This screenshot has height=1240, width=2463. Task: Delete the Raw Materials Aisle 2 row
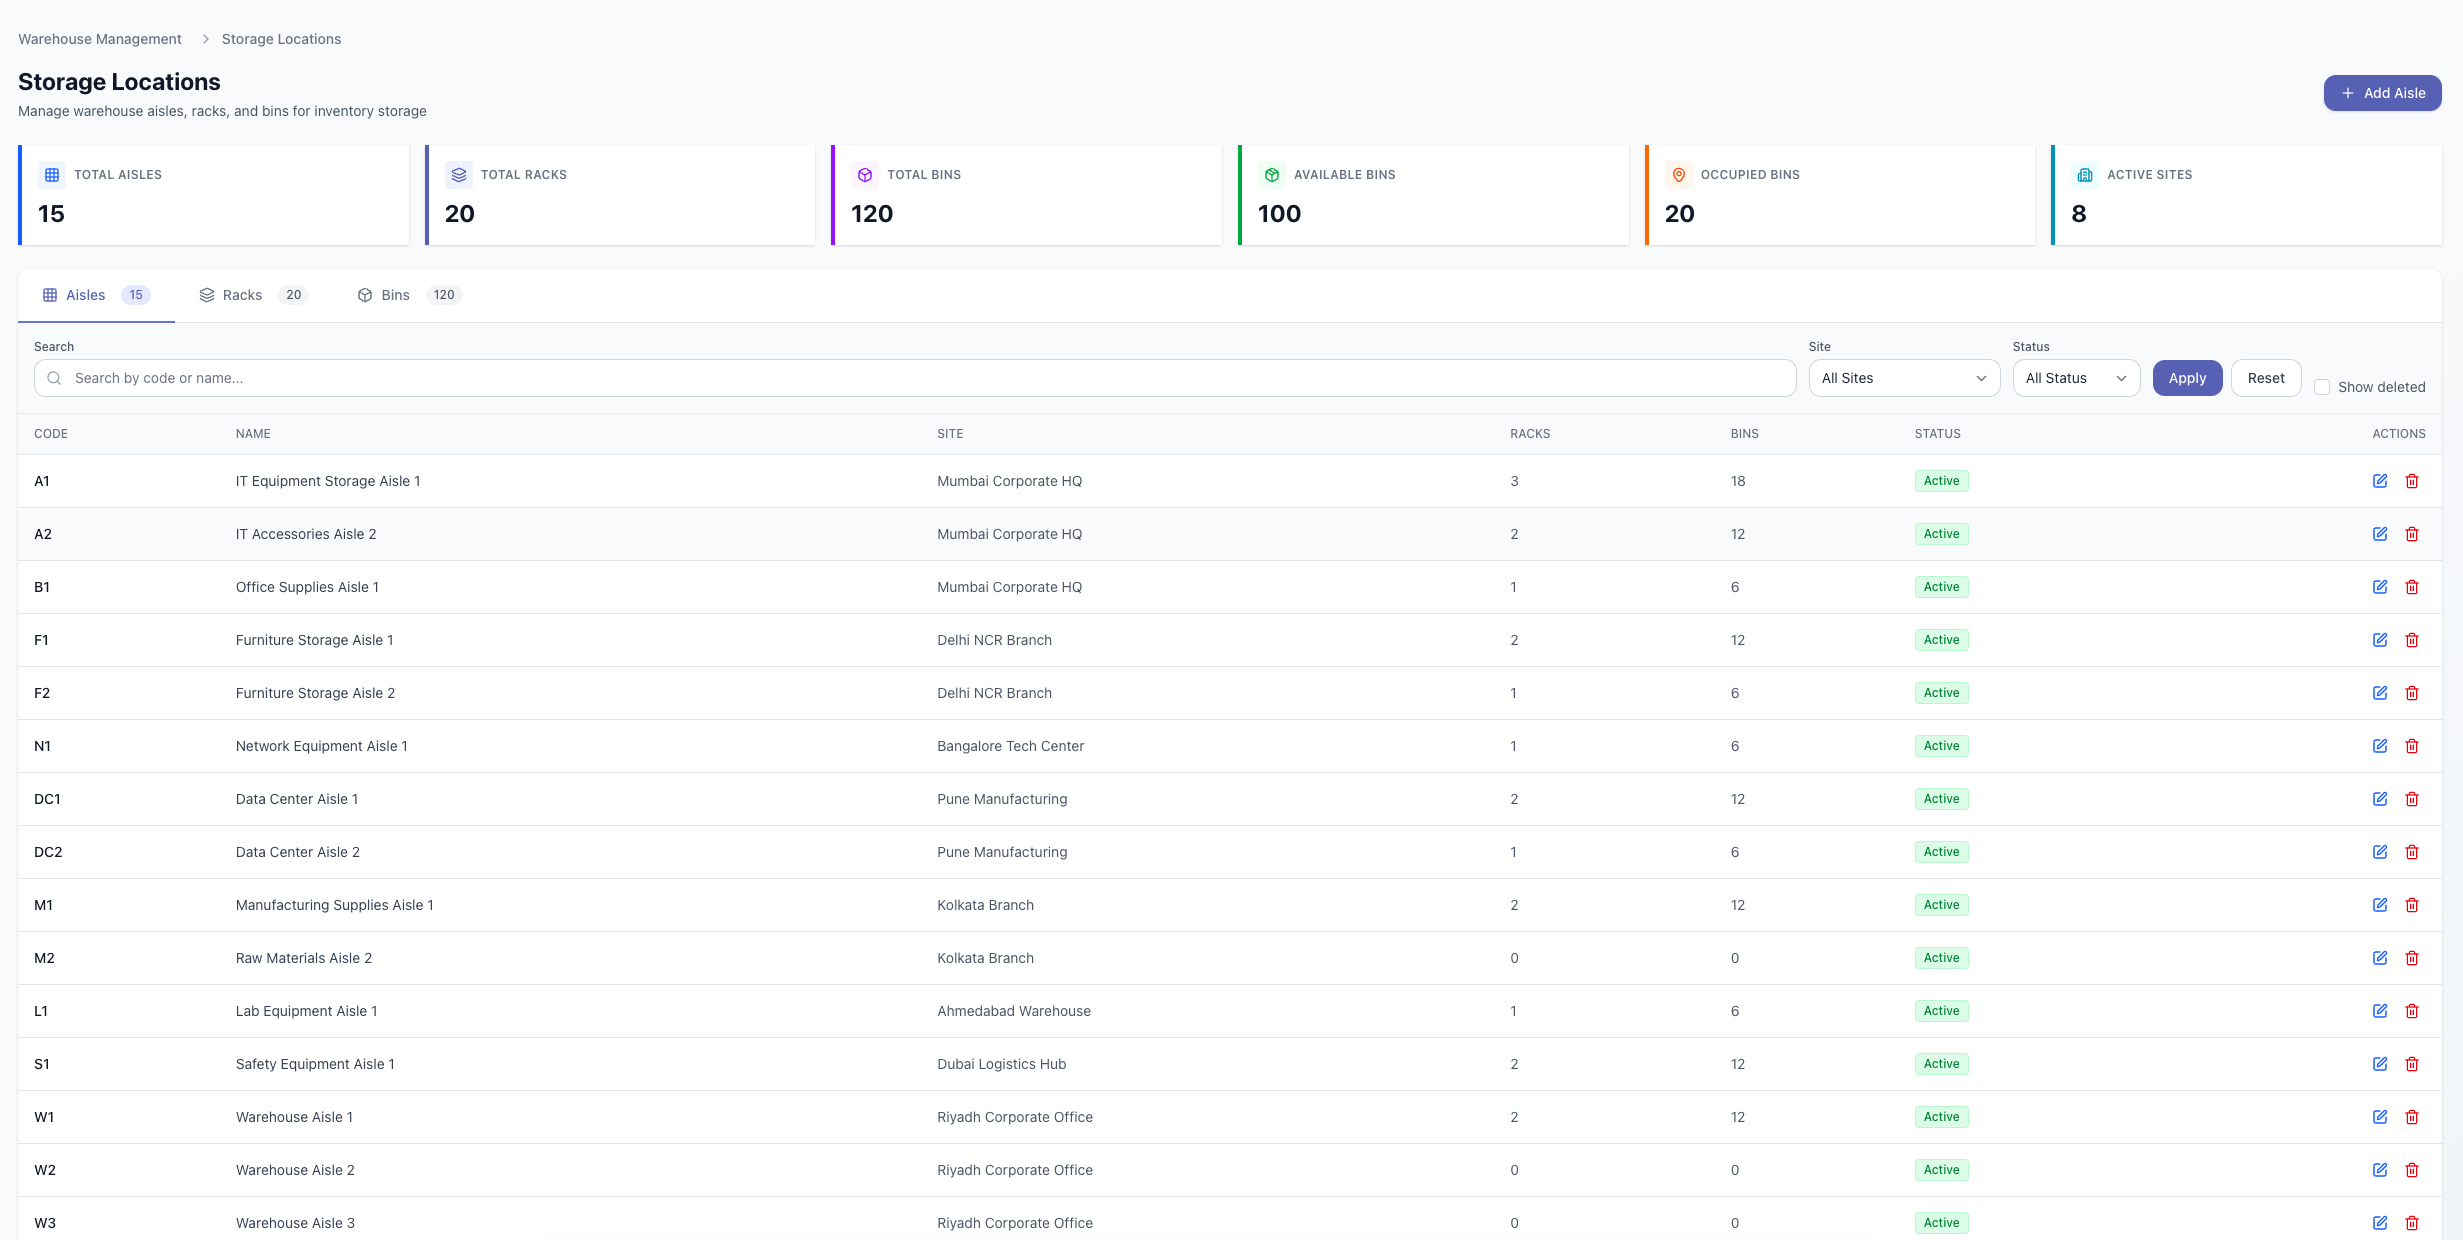point(2411,958)
